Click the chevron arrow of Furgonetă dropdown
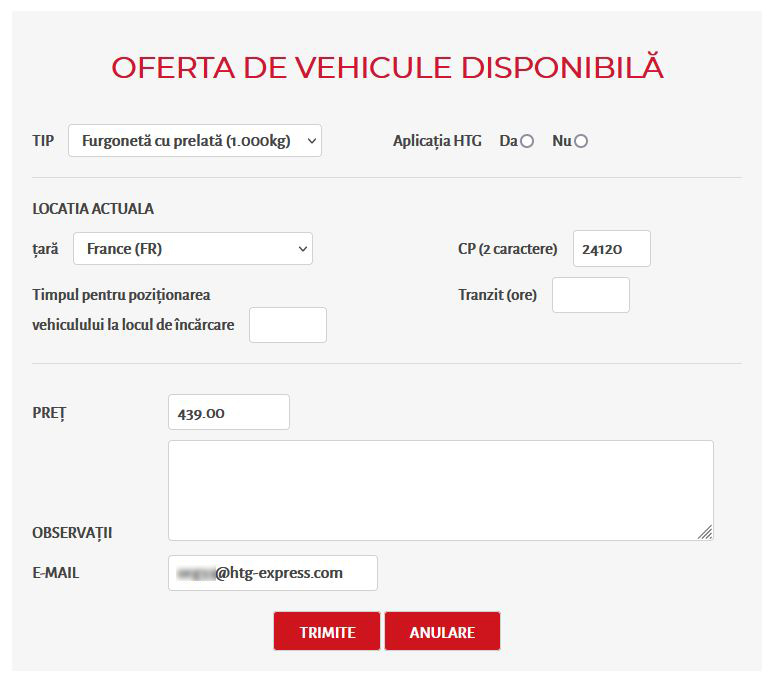The image size is (775, 681). click(x=312, y=141)
